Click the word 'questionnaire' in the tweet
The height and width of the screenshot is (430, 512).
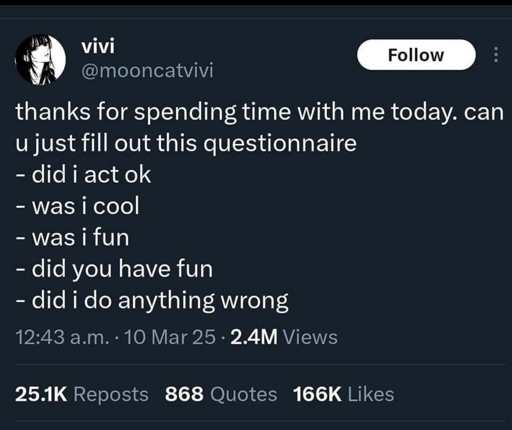(280, 144)
